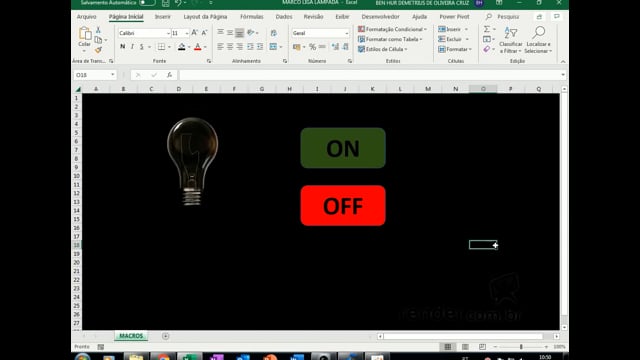
Task: Apply underline with the S button
Action: [x=142, y=47]
